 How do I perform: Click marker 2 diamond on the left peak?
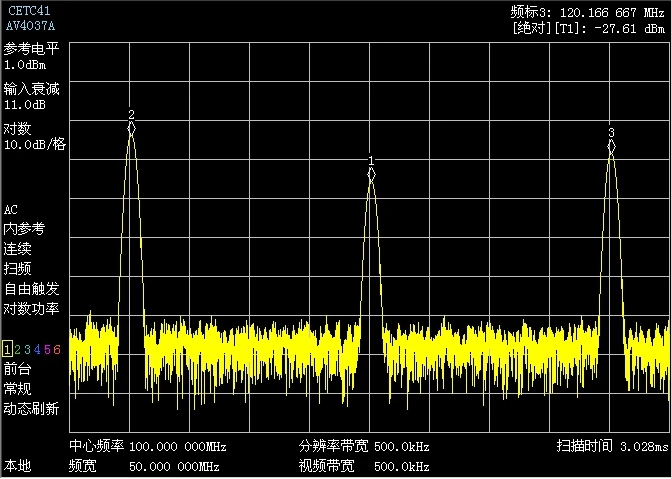coord(131,128)
